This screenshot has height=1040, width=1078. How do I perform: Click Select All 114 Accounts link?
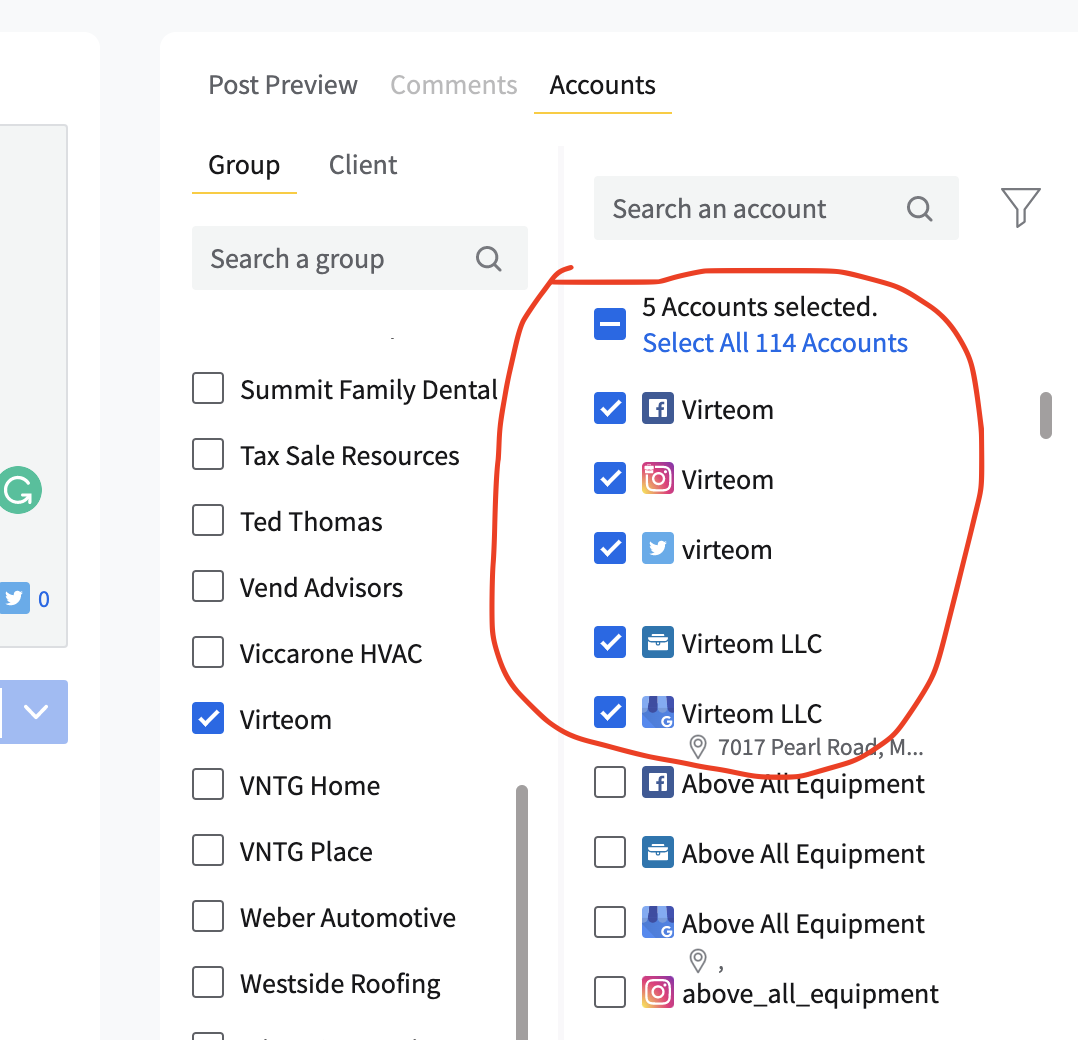775,343
